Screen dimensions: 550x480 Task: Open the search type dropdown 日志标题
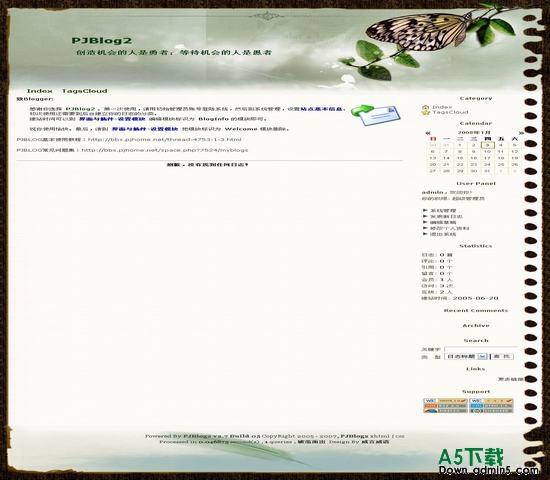pyautogui.click(x=466, y=356)
